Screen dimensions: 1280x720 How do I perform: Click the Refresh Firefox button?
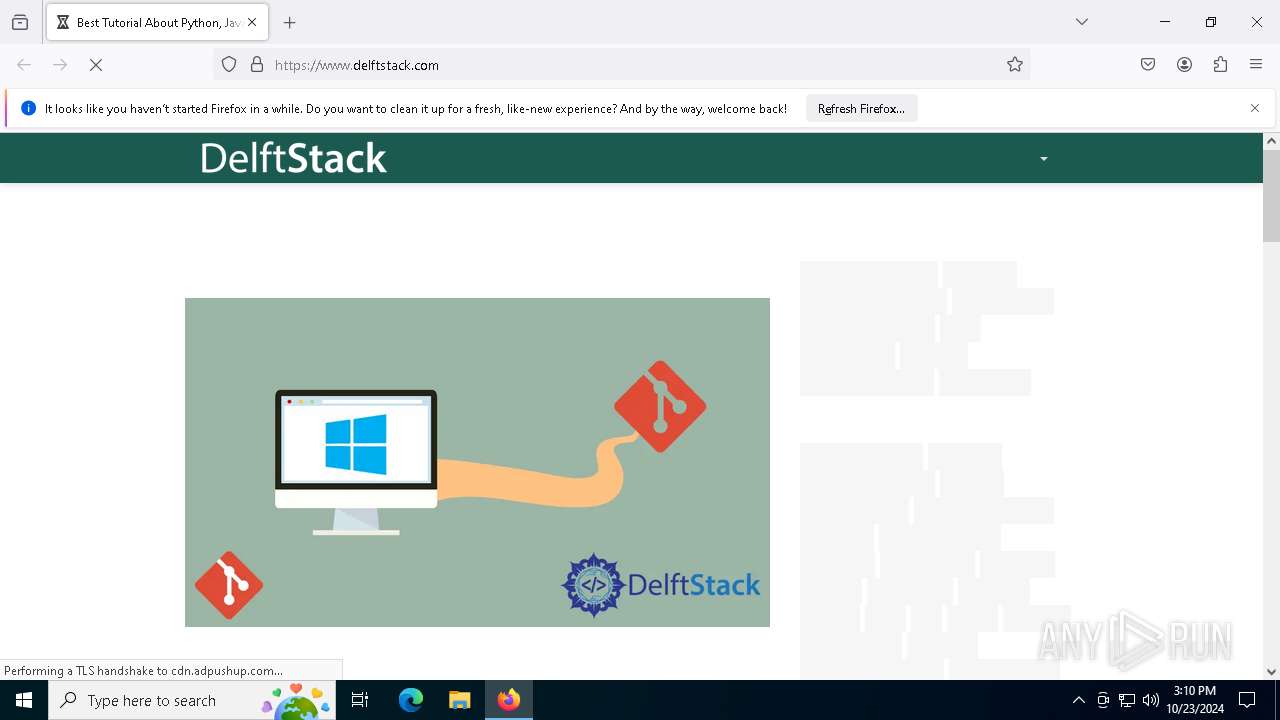[861, 108]
